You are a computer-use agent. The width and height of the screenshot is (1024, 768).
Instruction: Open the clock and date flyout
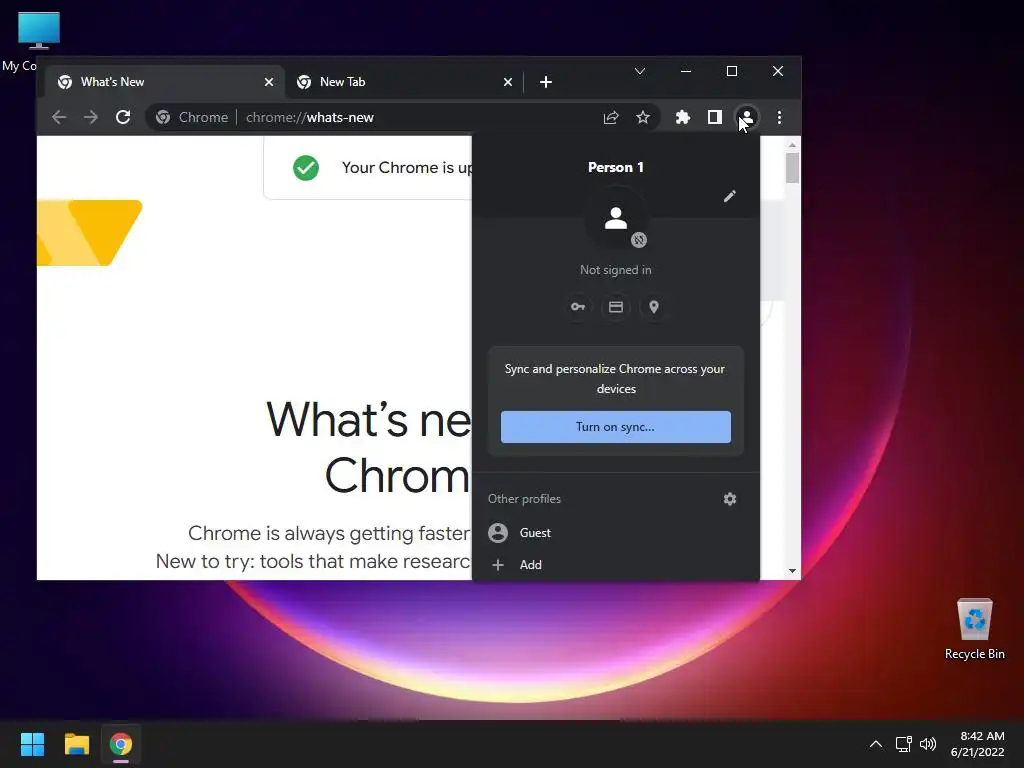click(978, 744)
